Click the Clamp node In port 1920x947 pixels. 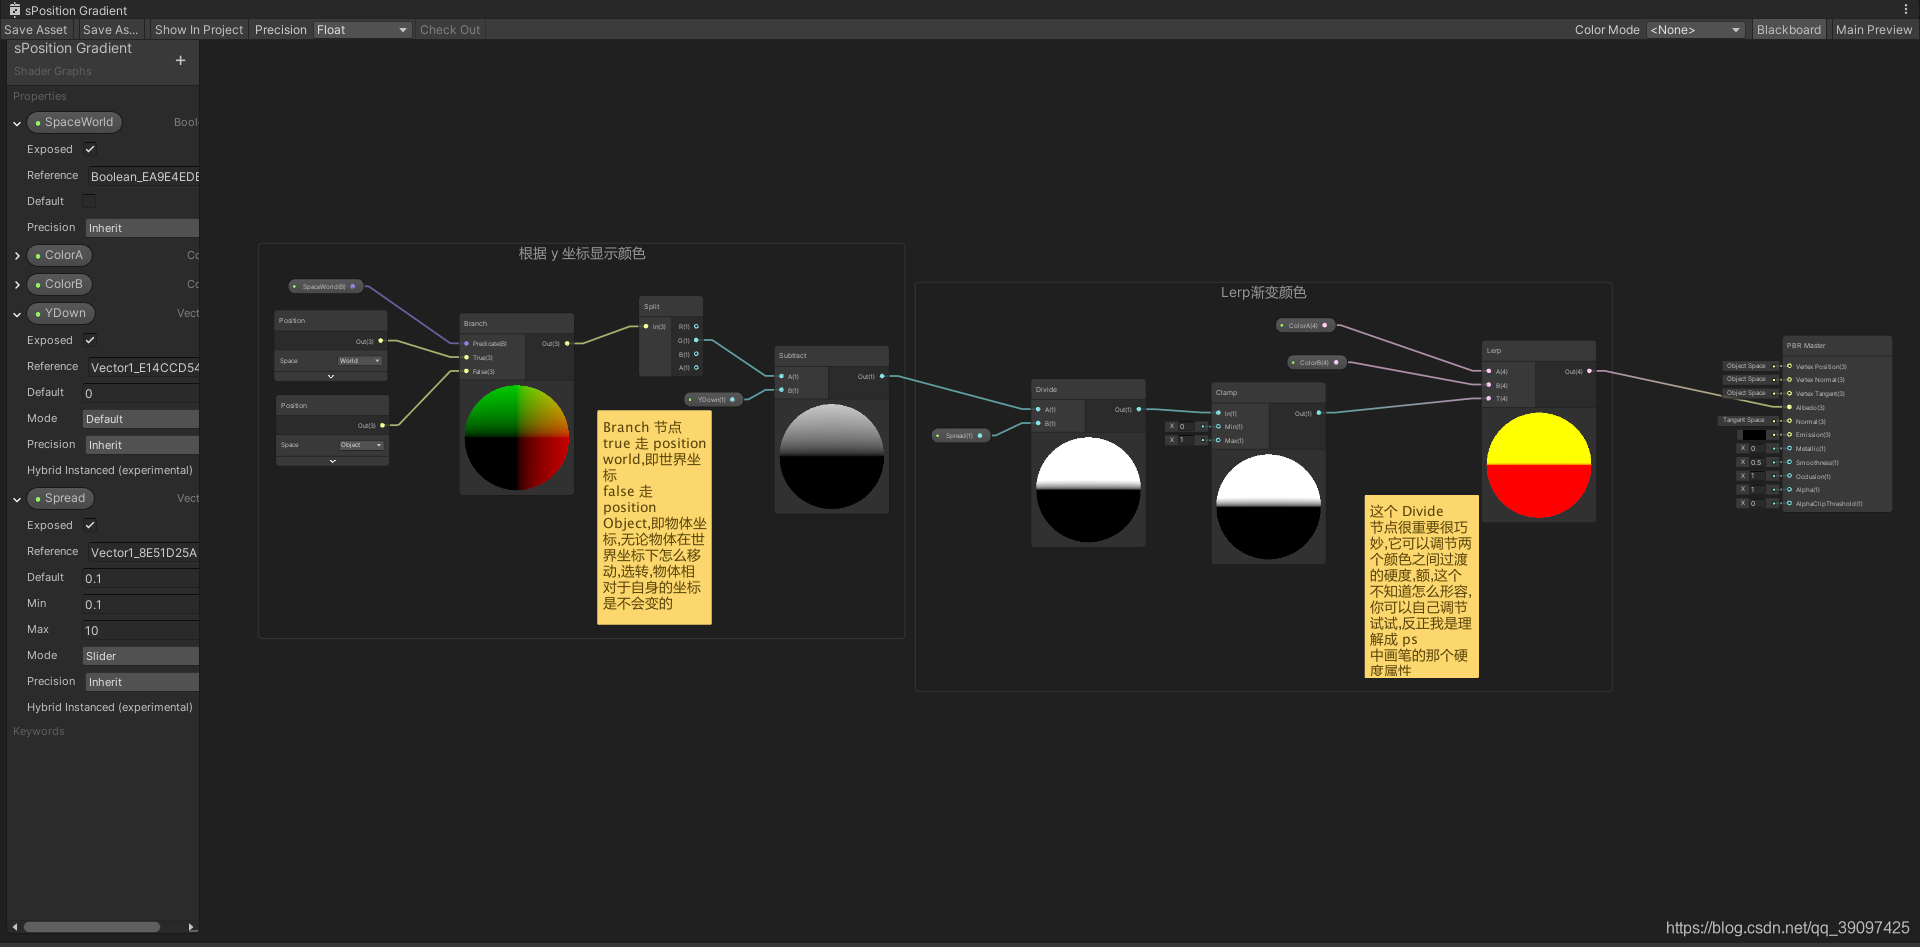1218,413
